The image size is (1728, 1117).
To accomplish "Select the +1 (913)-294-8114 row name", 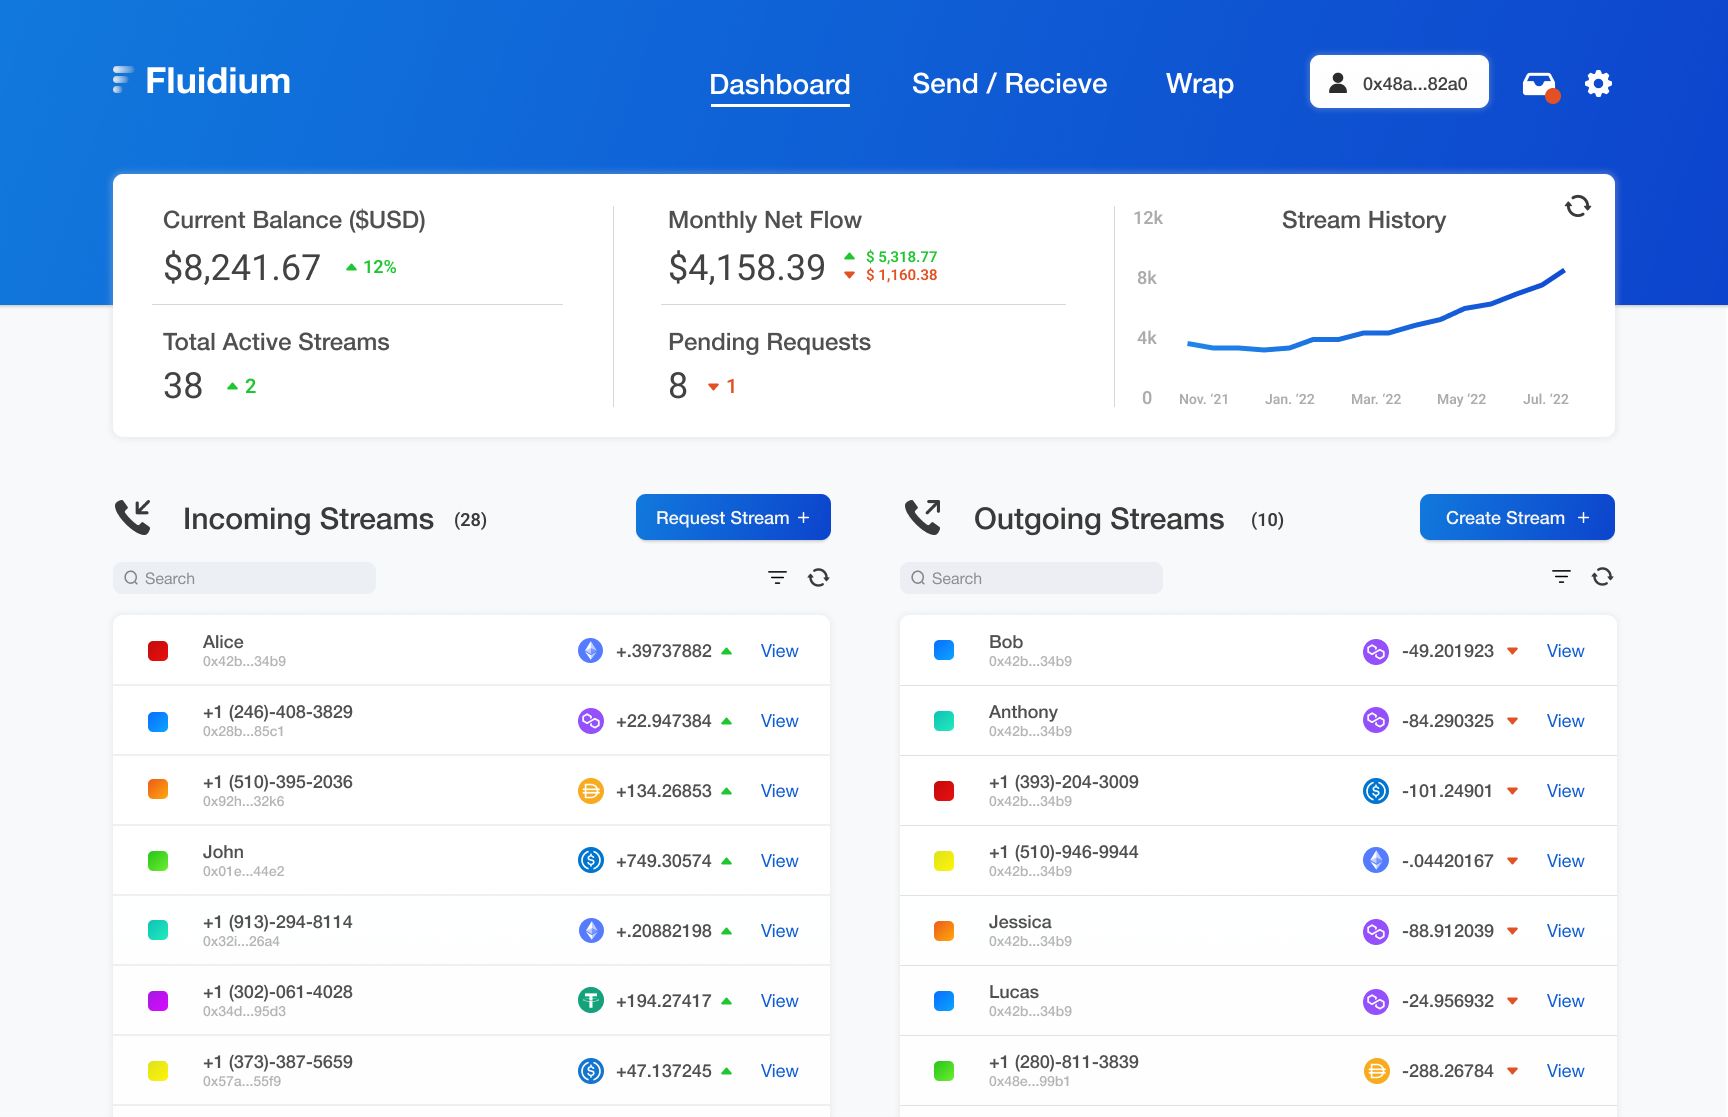I will pos(278,922).
